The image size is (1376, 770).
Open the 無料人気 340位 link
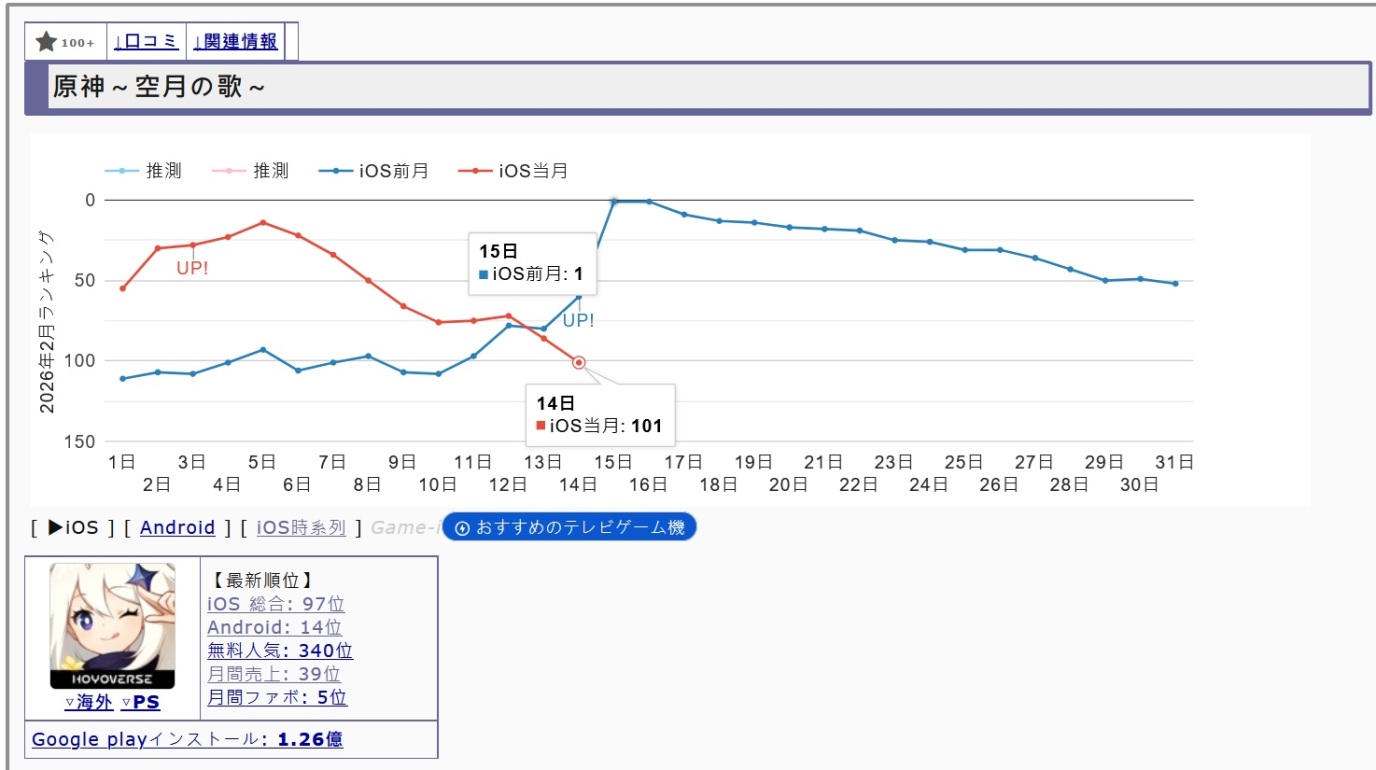[280, 651]
